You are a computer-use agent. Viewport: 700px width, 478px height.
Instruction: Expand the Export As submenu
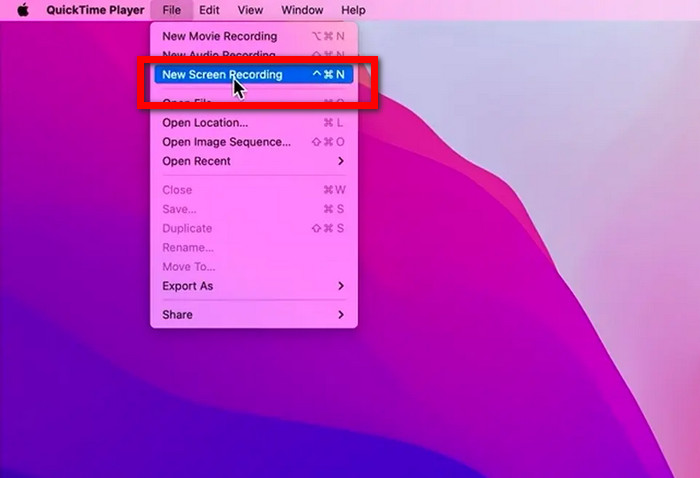[x=254, y=286]
